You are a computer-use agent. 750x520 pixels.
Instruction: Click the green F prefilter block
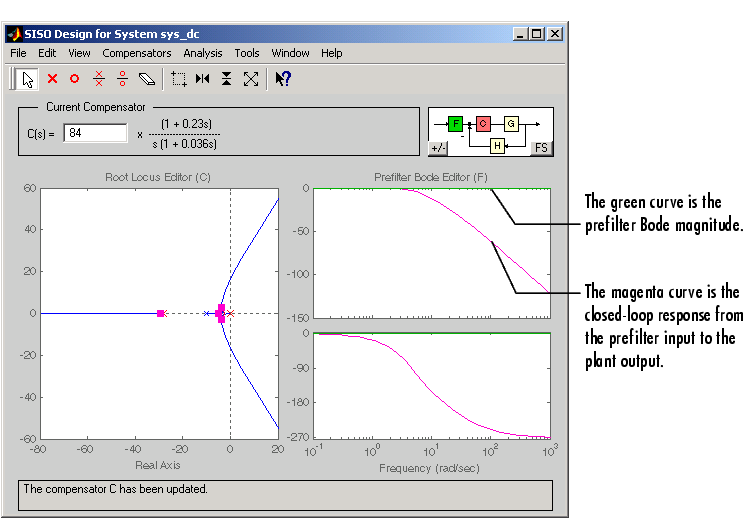point(456,124)
